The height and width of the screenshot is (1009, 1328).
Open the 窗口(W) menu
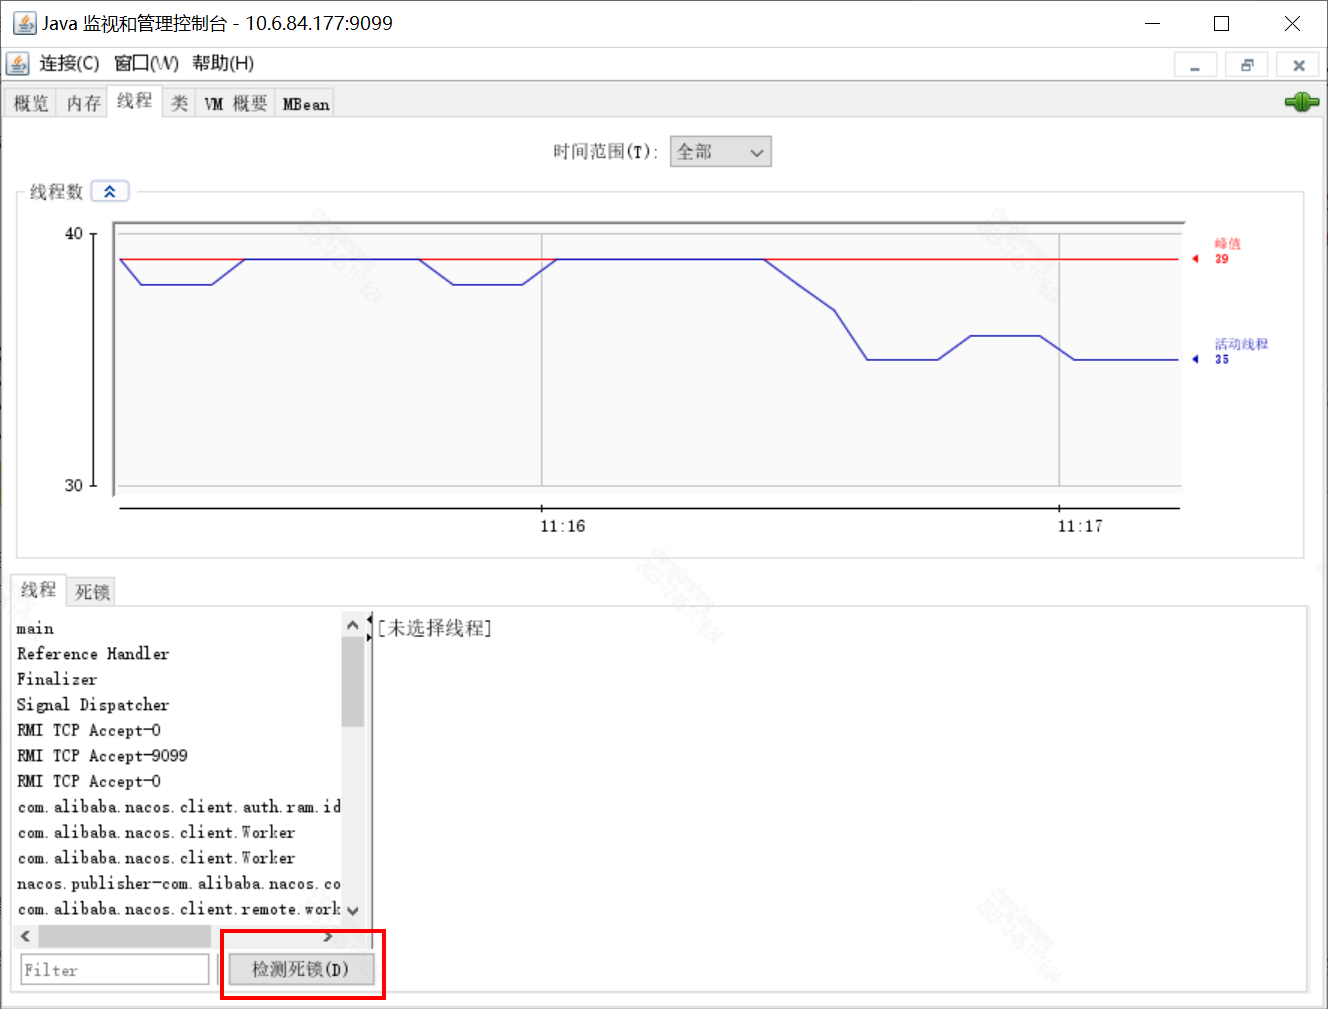click(146, 64)
